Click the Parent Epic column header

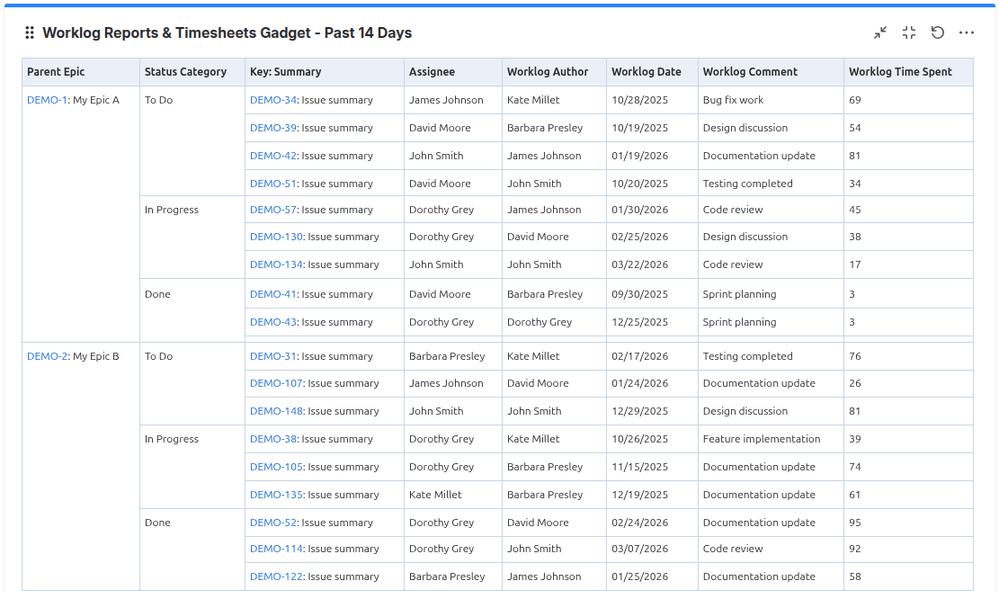pyautogui.click(x=81, y=72)
